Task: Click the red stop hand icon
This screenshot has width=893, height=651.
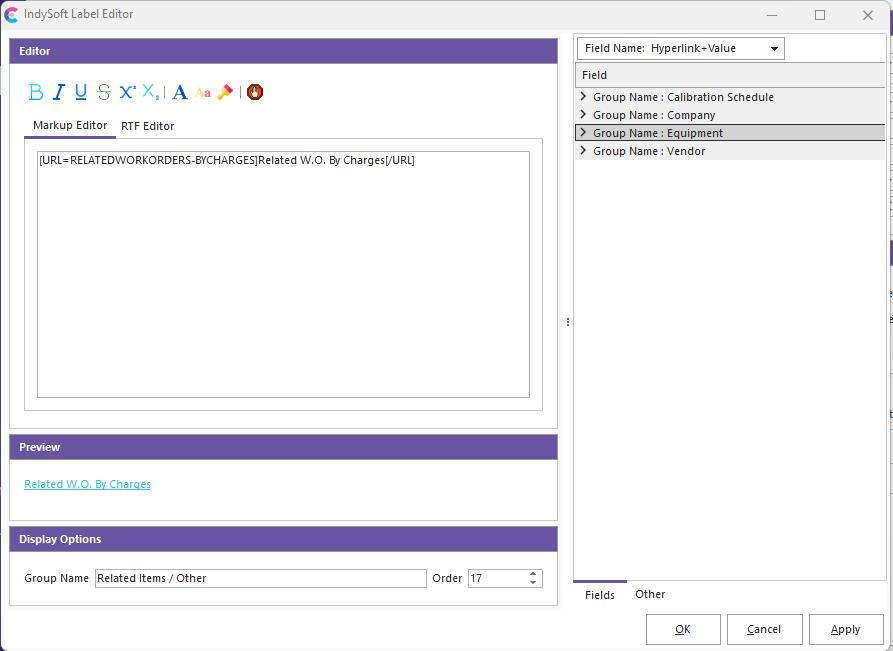Action: (255, 92)
